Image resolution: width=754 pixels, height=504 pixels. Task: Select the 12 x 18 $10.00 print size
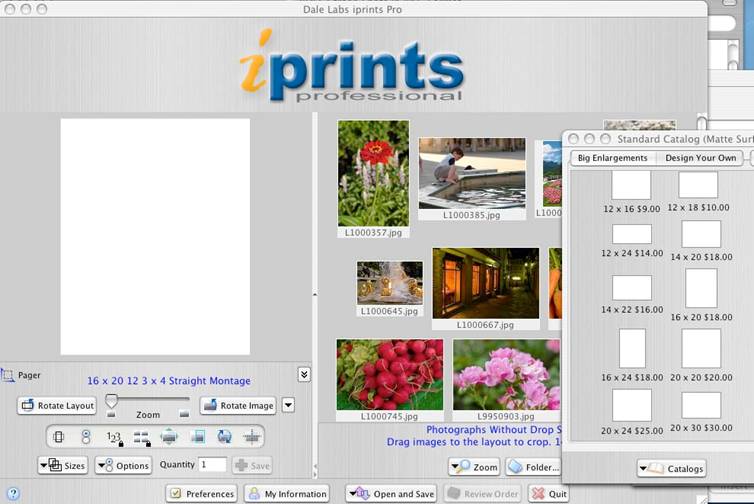tap(698, 192)
